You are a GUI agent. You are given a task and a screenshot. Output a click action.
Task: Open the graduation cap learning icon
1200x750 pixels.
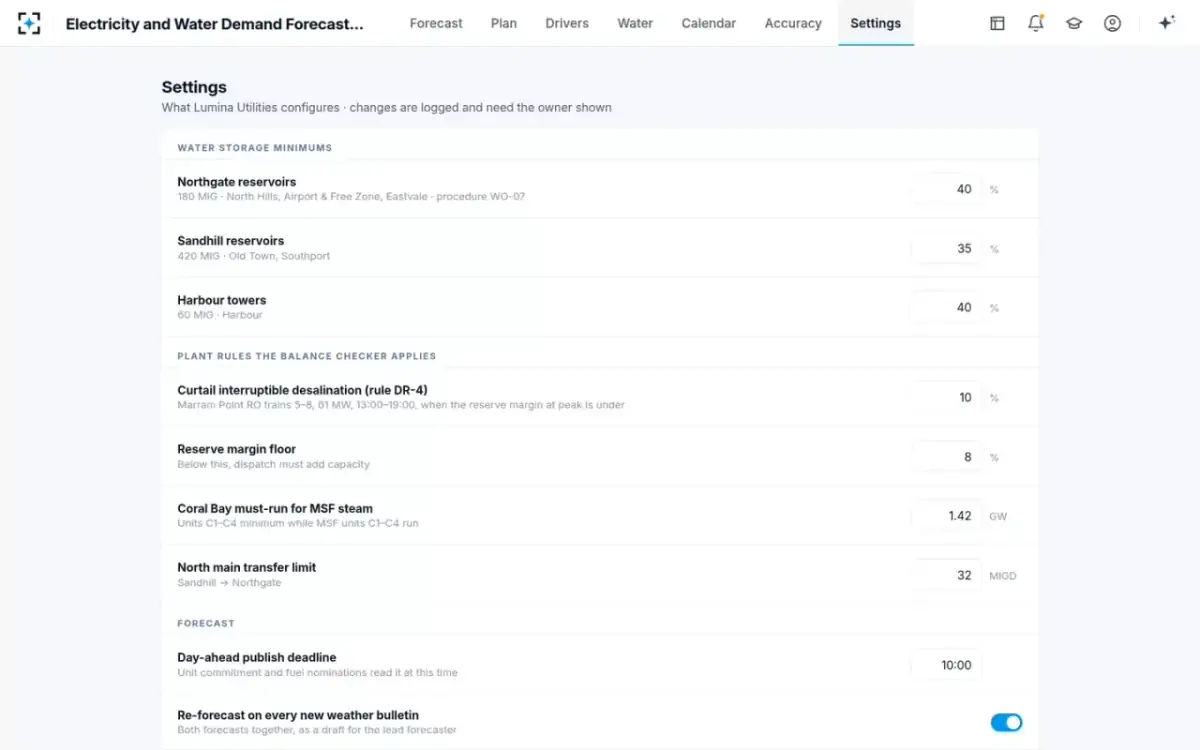tap(1074, 23)
